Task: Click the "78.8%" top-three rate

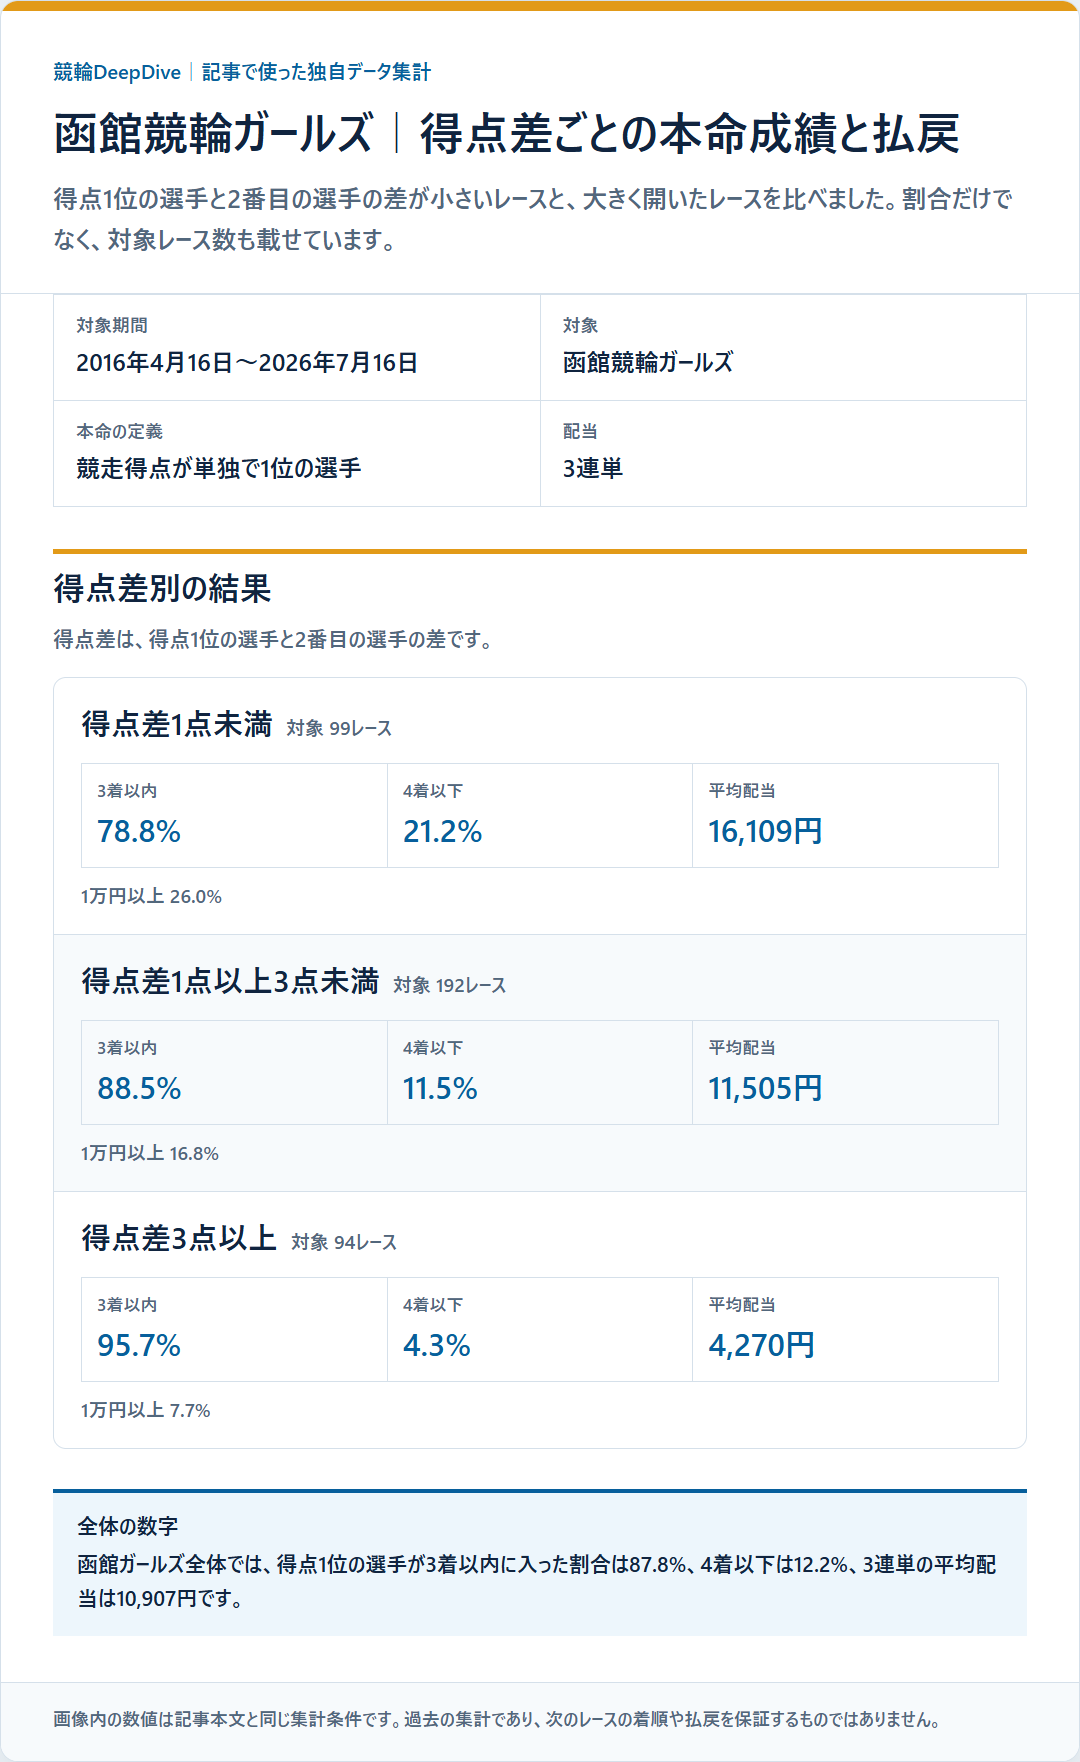Action: [x=139, y=831]
